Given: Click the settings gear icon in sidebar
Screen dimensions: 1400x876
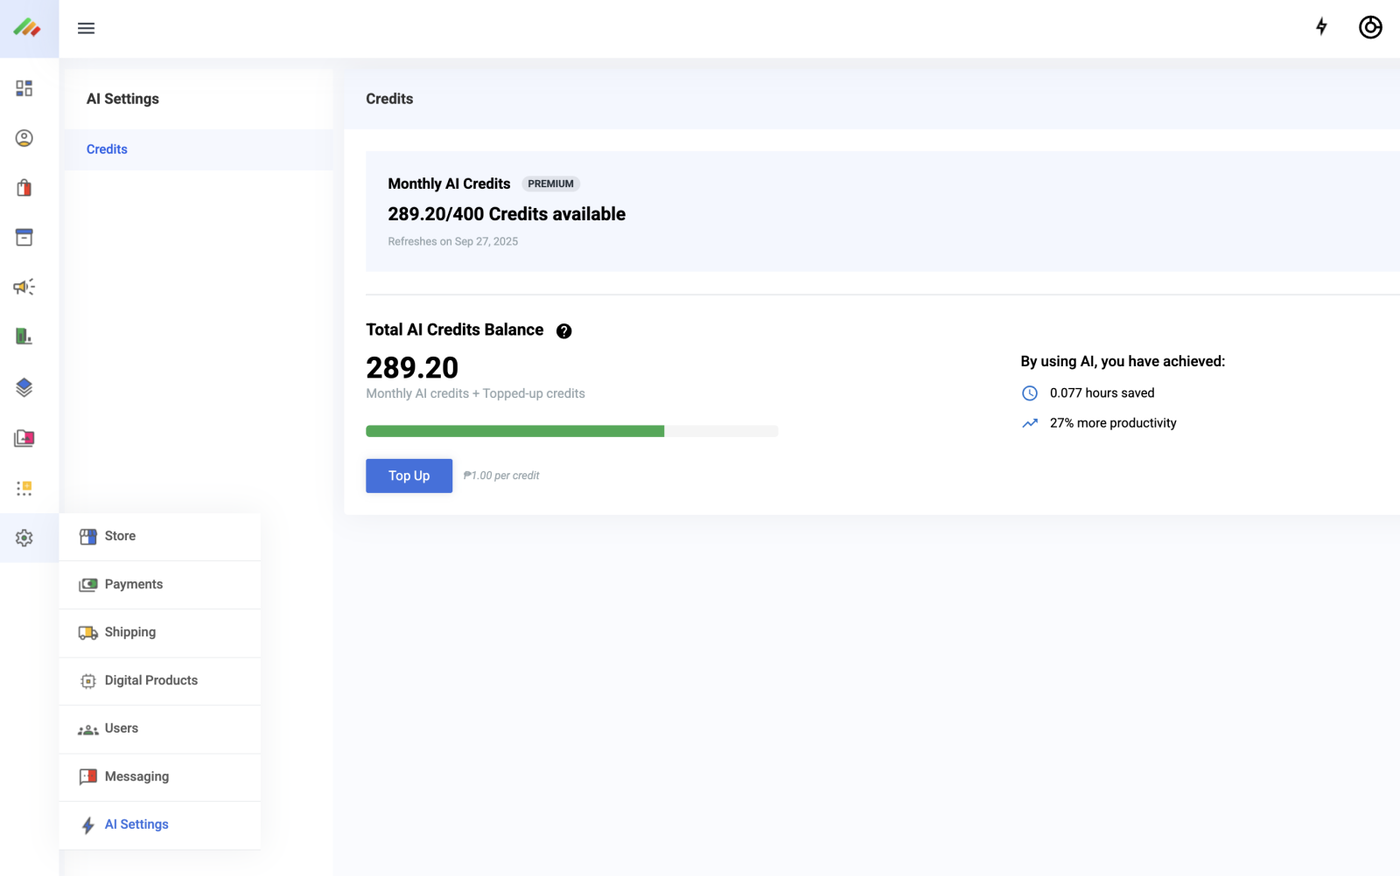Looking at the screenshot, I should pyautogui.click(x=24, y=538).
